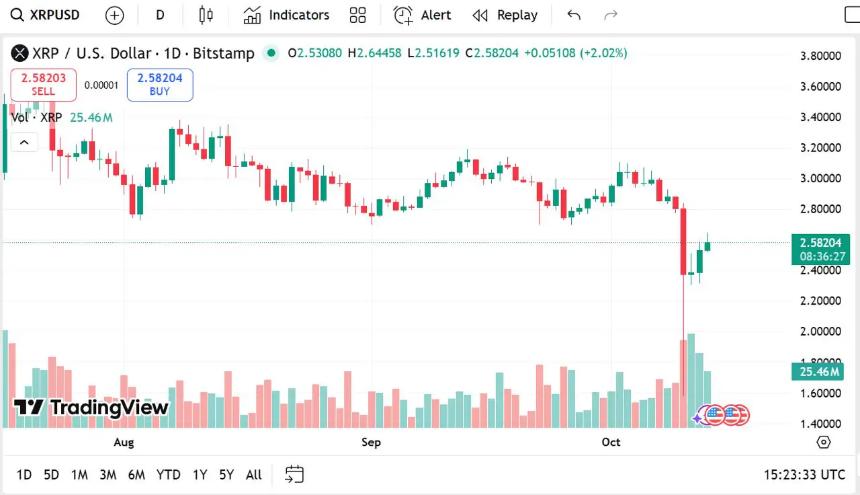Open the layout templates grid icon

coord(358,15)
